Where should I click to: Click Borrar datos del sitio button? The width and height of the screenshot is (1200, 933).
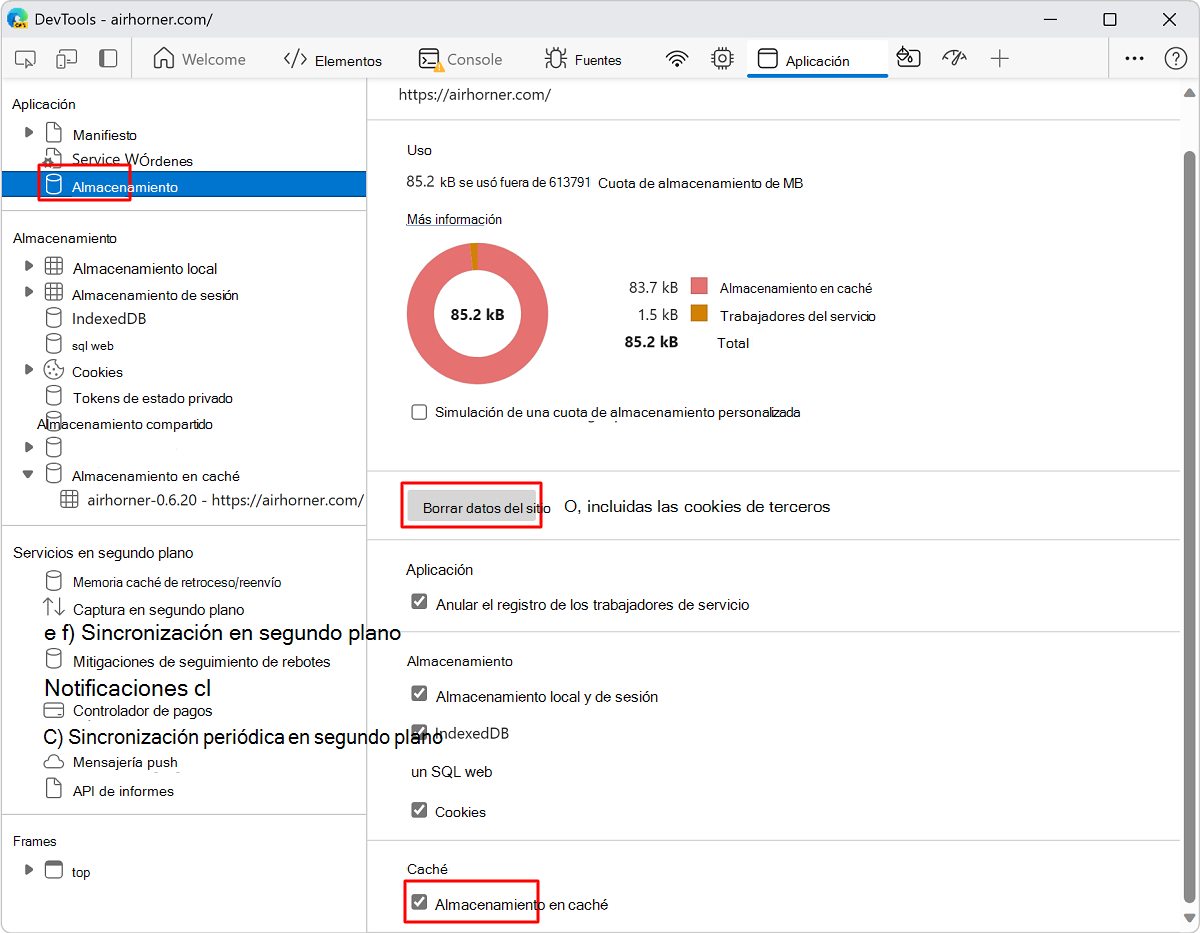[471, 506]
